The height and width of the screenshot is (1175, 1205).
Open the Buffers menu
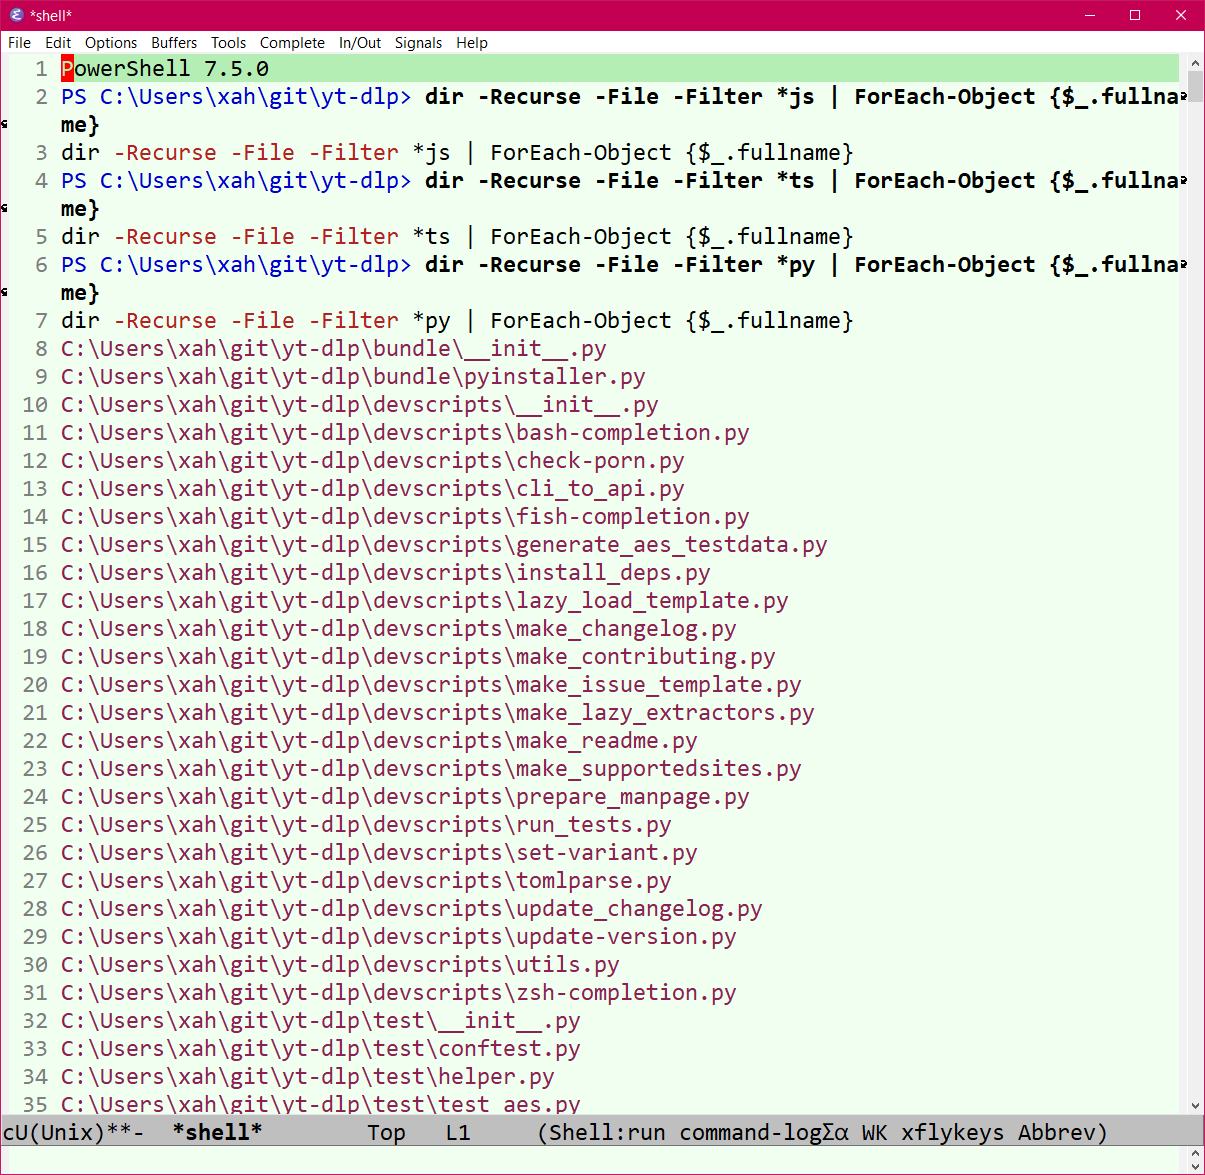[x=174, y=43]
